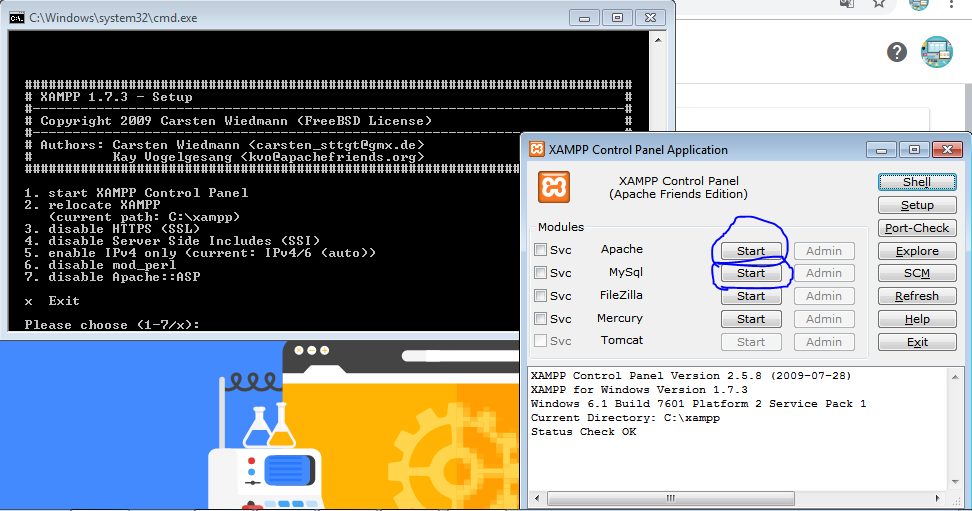Screen dimensions: 972x511
Task: Maximize the cmd.exe window
Action: 617,17
